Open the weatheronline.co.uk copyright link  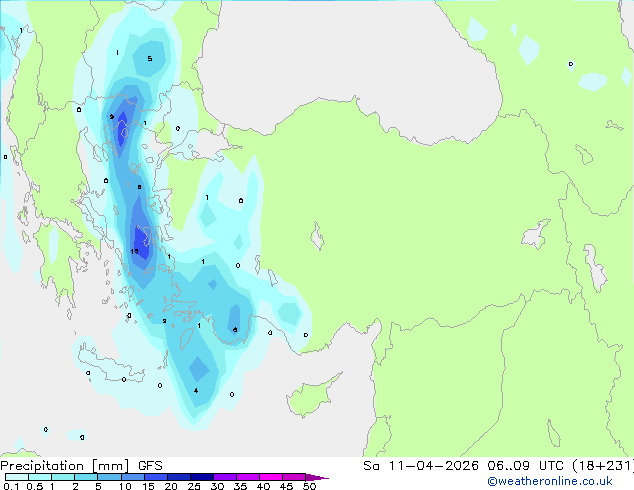pyautogui.click(x=550, y=481)
